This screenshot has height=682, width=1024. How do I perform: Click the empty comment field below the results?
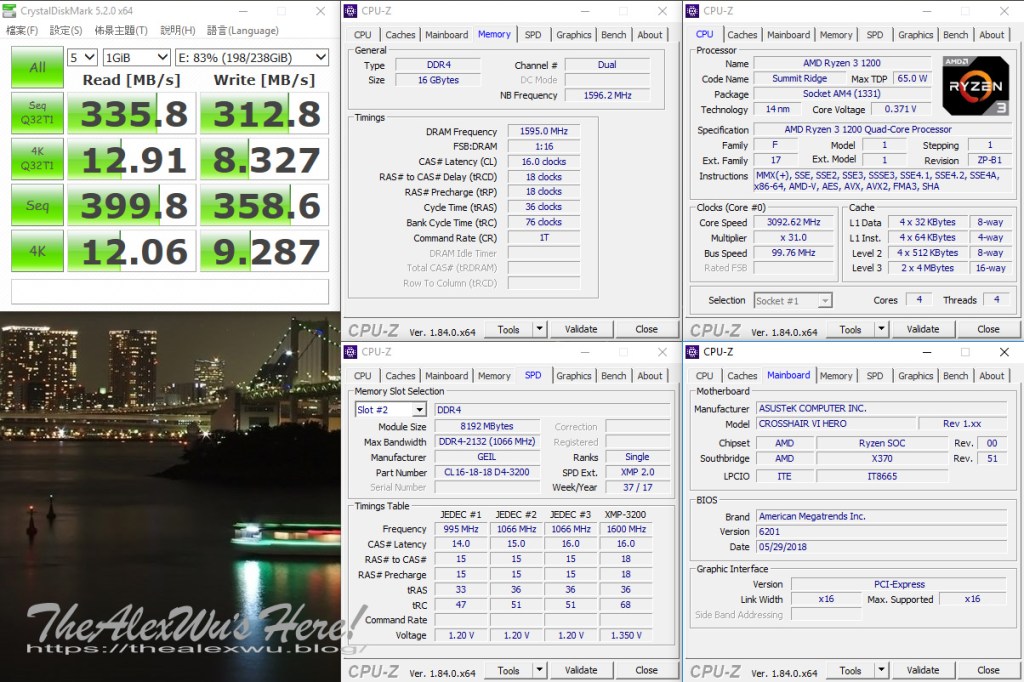(x=169, y=291)
